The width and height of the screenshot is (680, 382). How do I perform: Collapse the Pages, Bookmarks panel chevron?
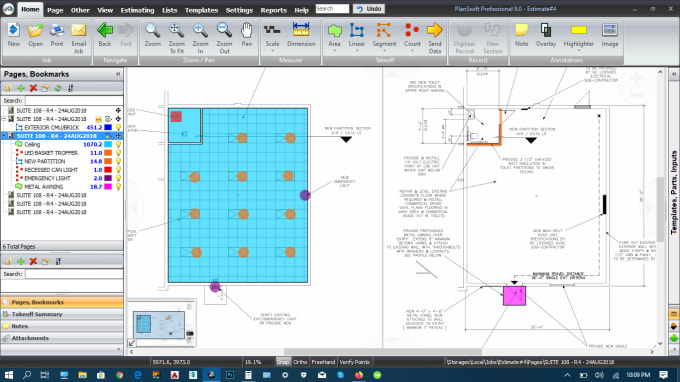point(118,74)
